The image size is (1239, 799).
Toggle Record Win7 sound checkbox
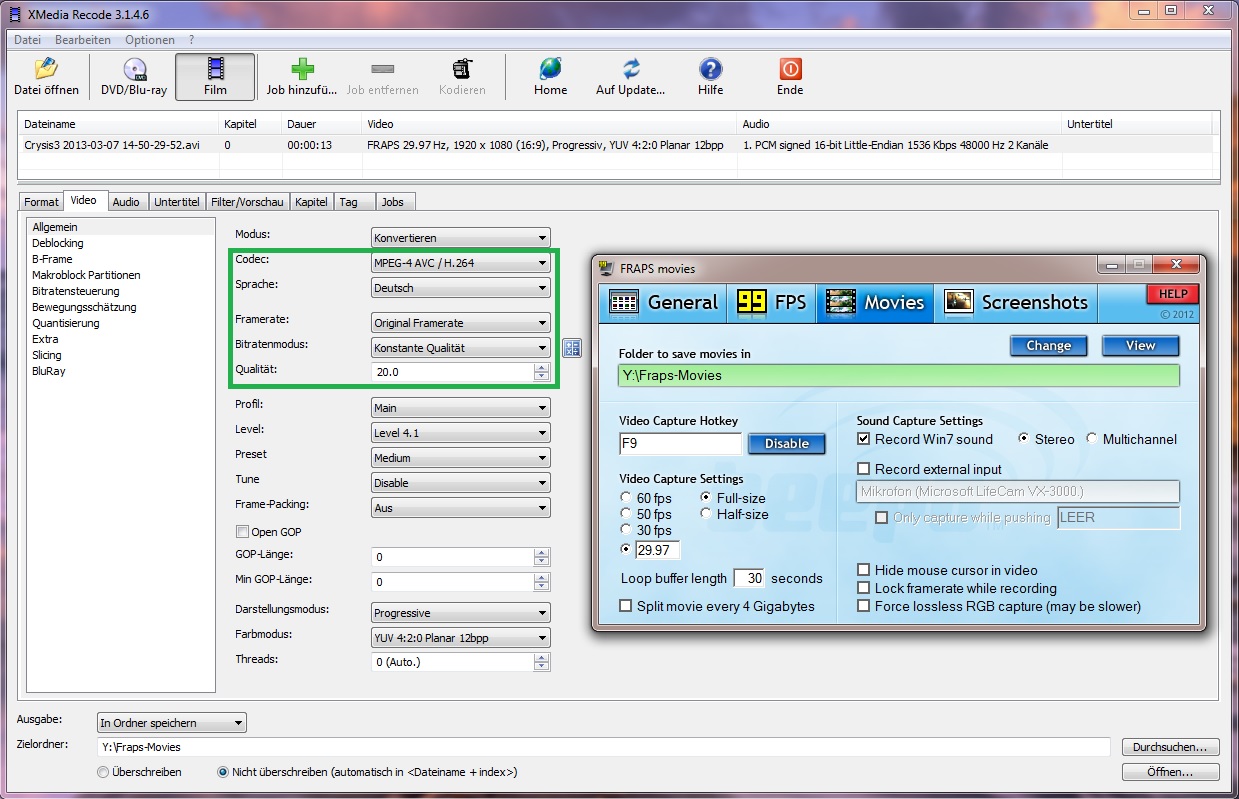click(x=864, y=439)
